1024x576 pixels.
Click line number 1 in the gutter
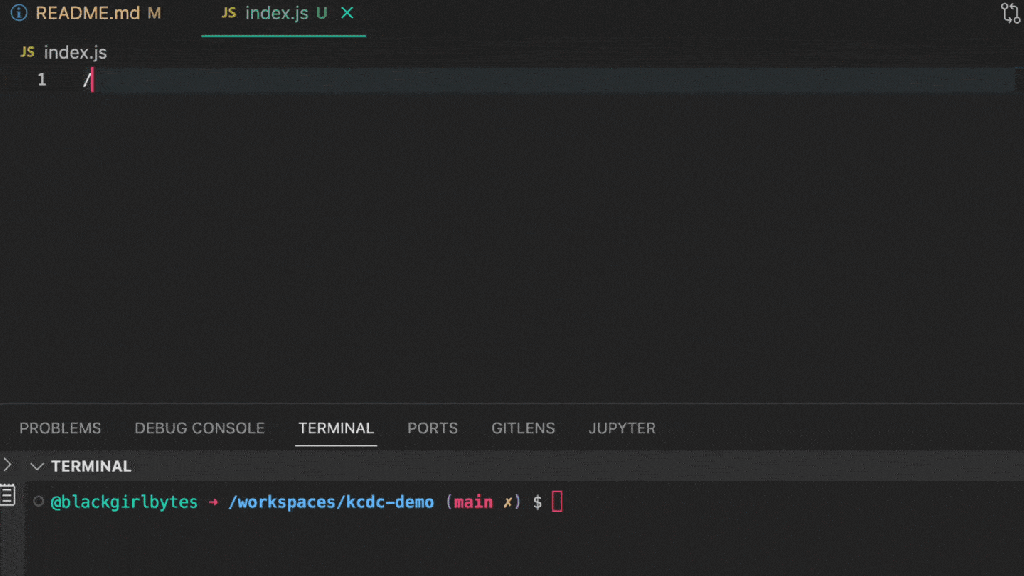click(x=42, y=80)
